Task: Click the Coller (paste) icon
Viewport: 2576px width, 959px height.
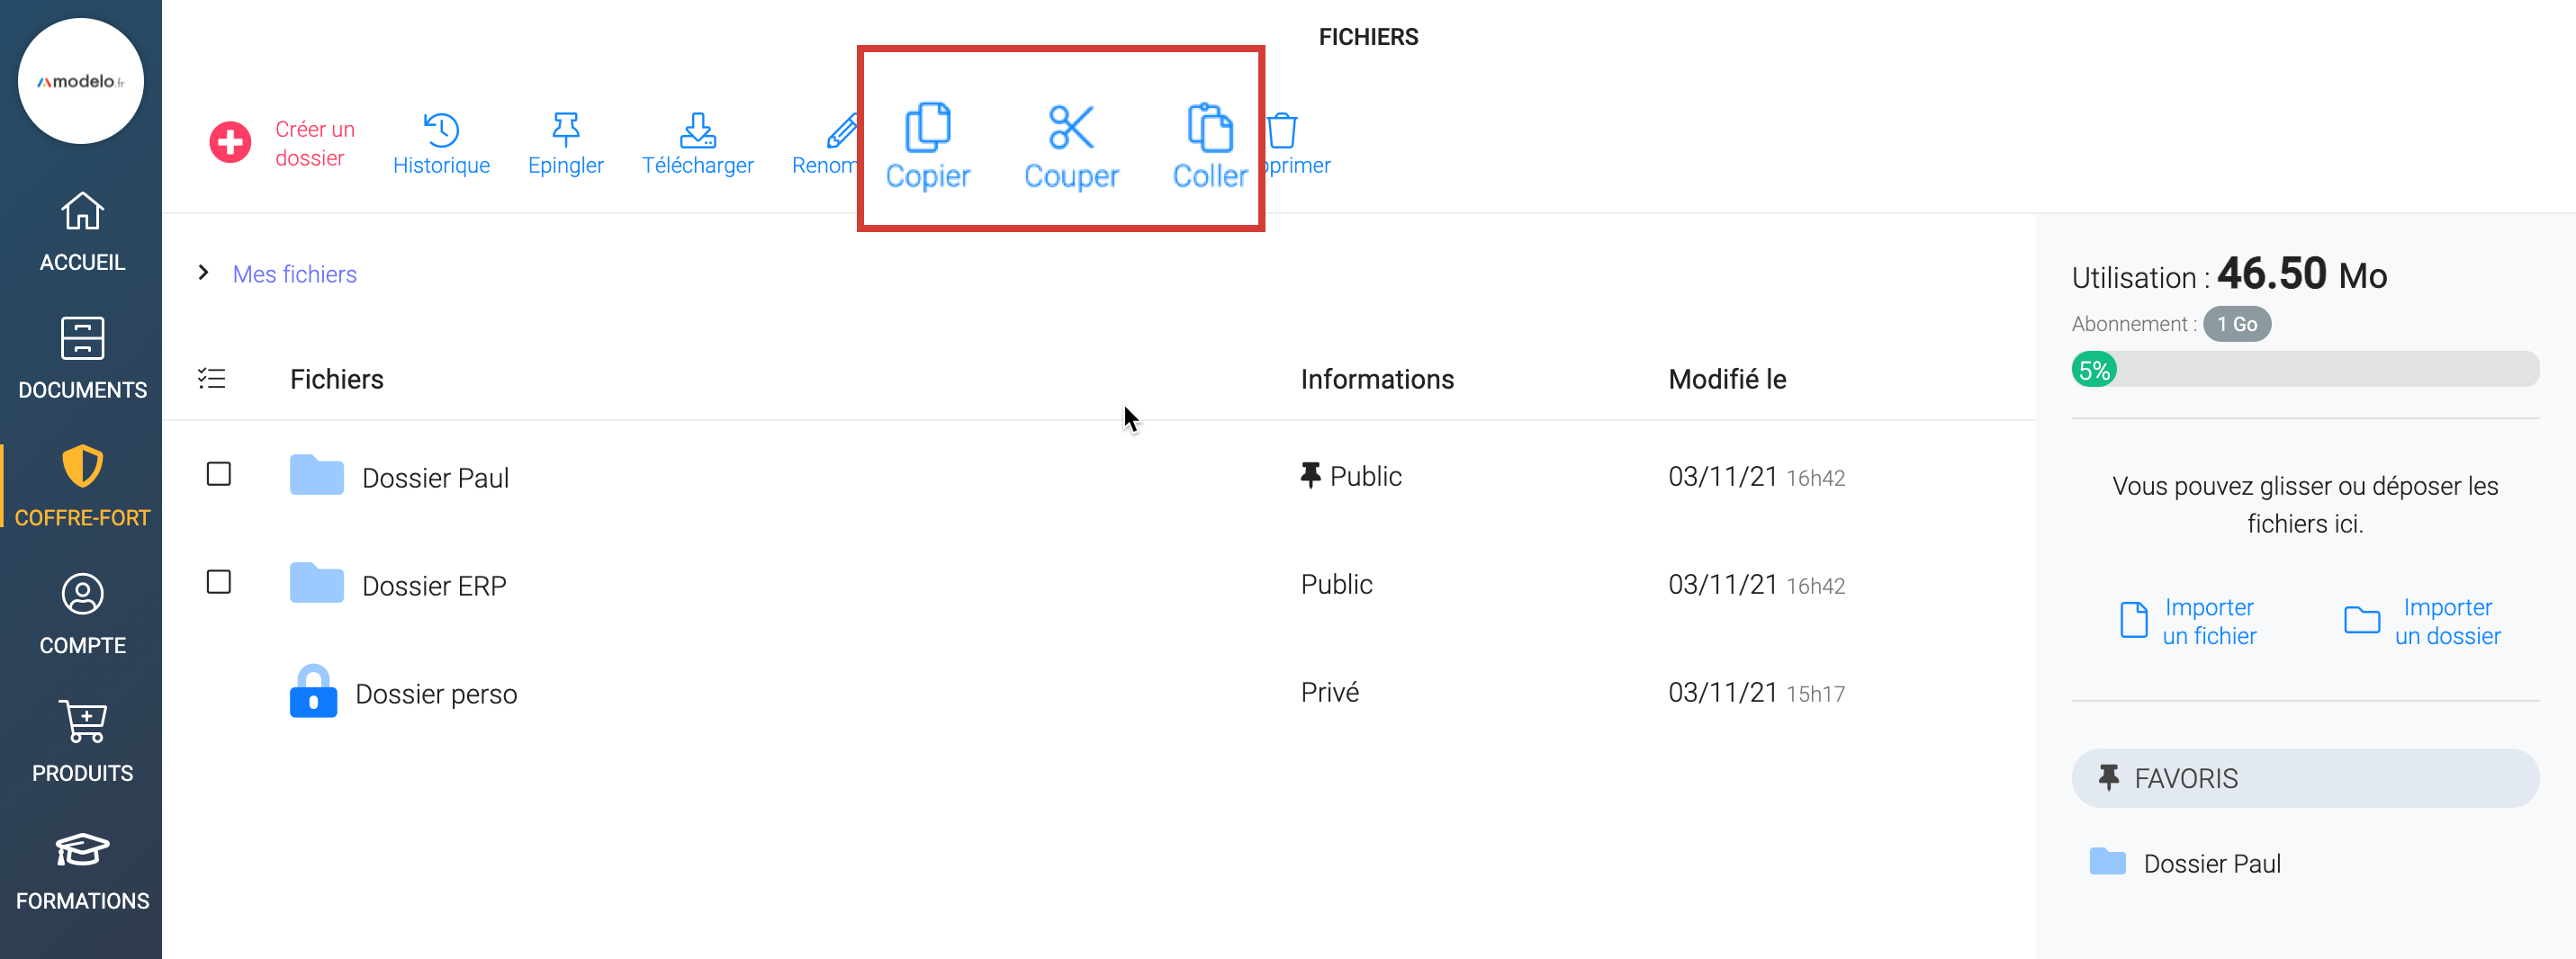Action: (x=1209, y=128)
